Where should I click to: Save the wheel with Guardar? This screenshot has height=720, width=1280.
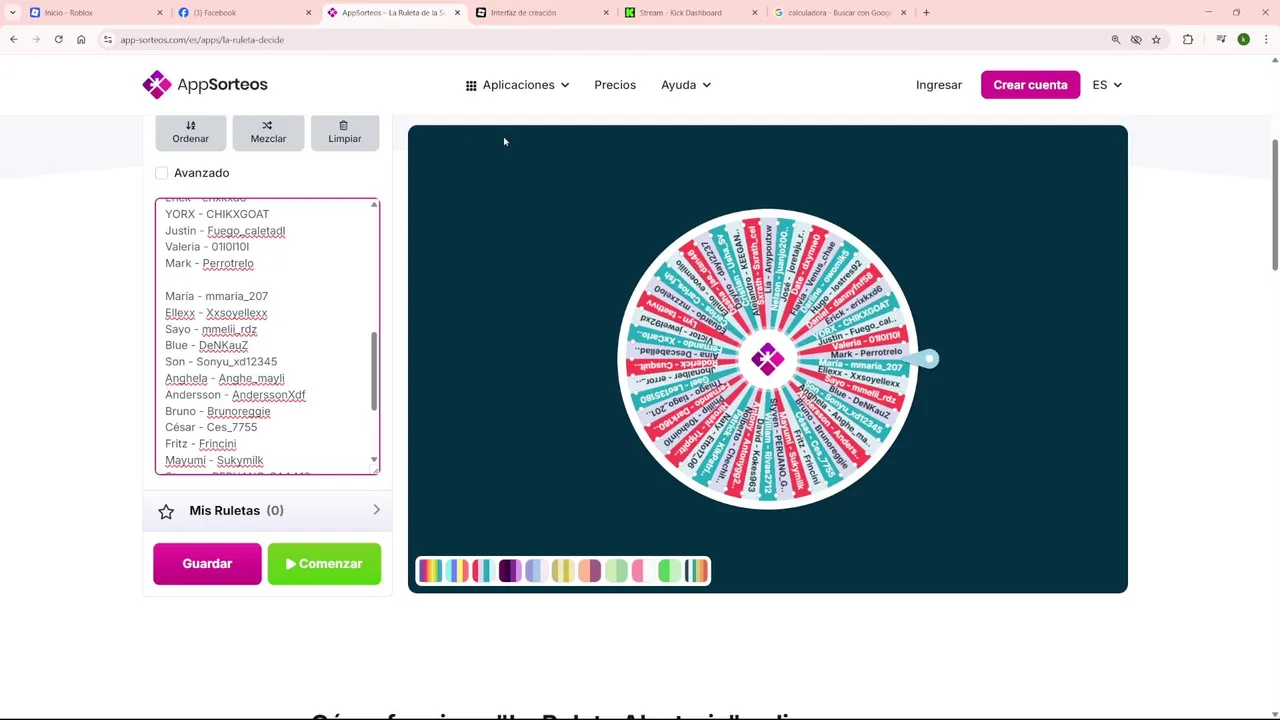(x=207, y=564)
